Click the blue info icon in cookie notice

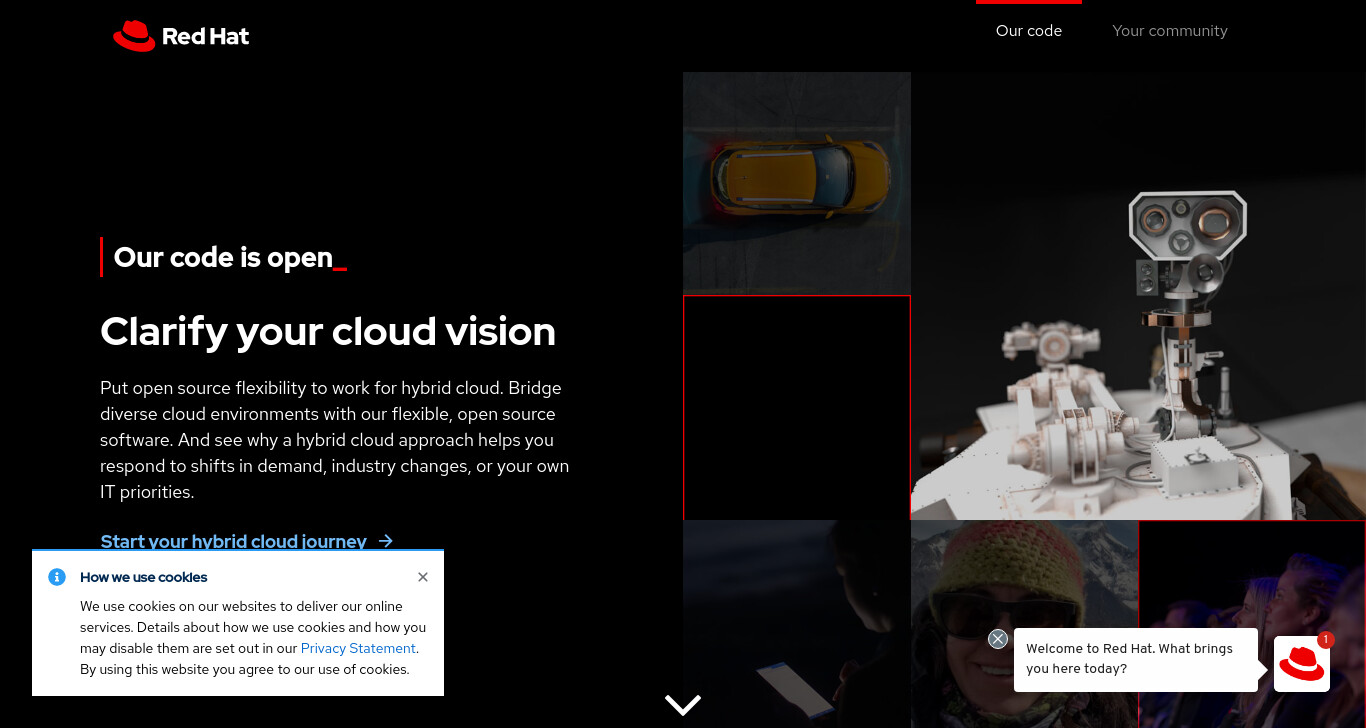pos(57,577)
